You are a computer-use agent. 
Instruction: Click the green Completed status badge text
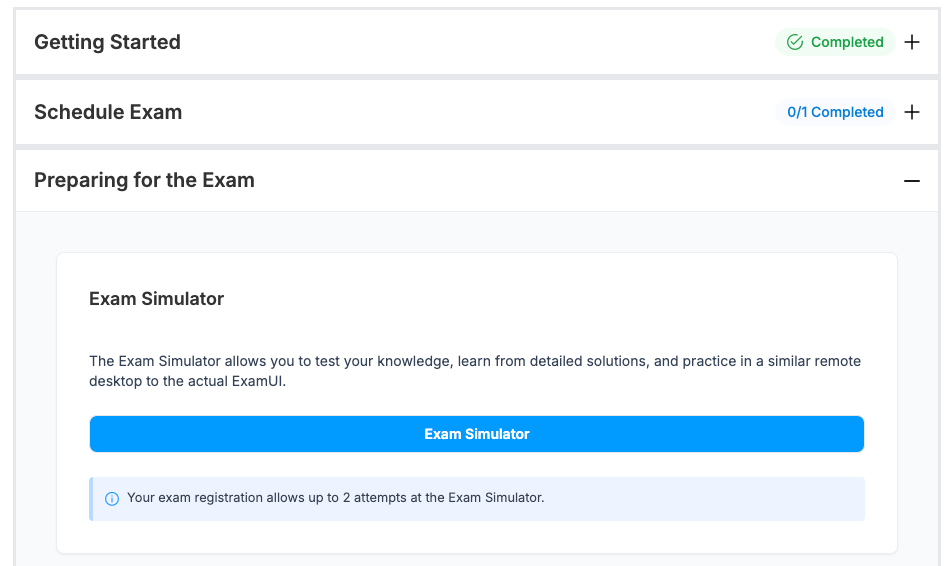(x=847, y=42)
